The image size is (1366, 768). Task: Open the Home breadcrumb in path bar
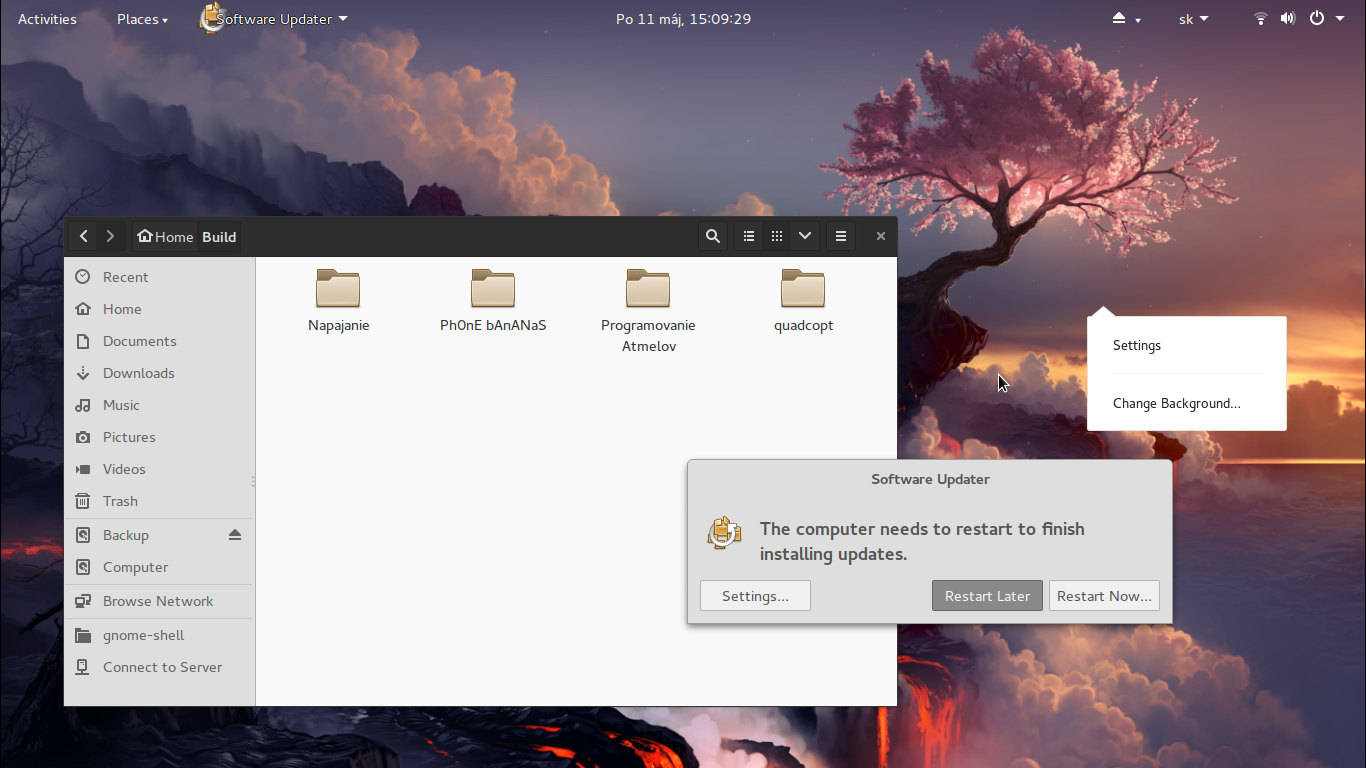tap(166, 237)
